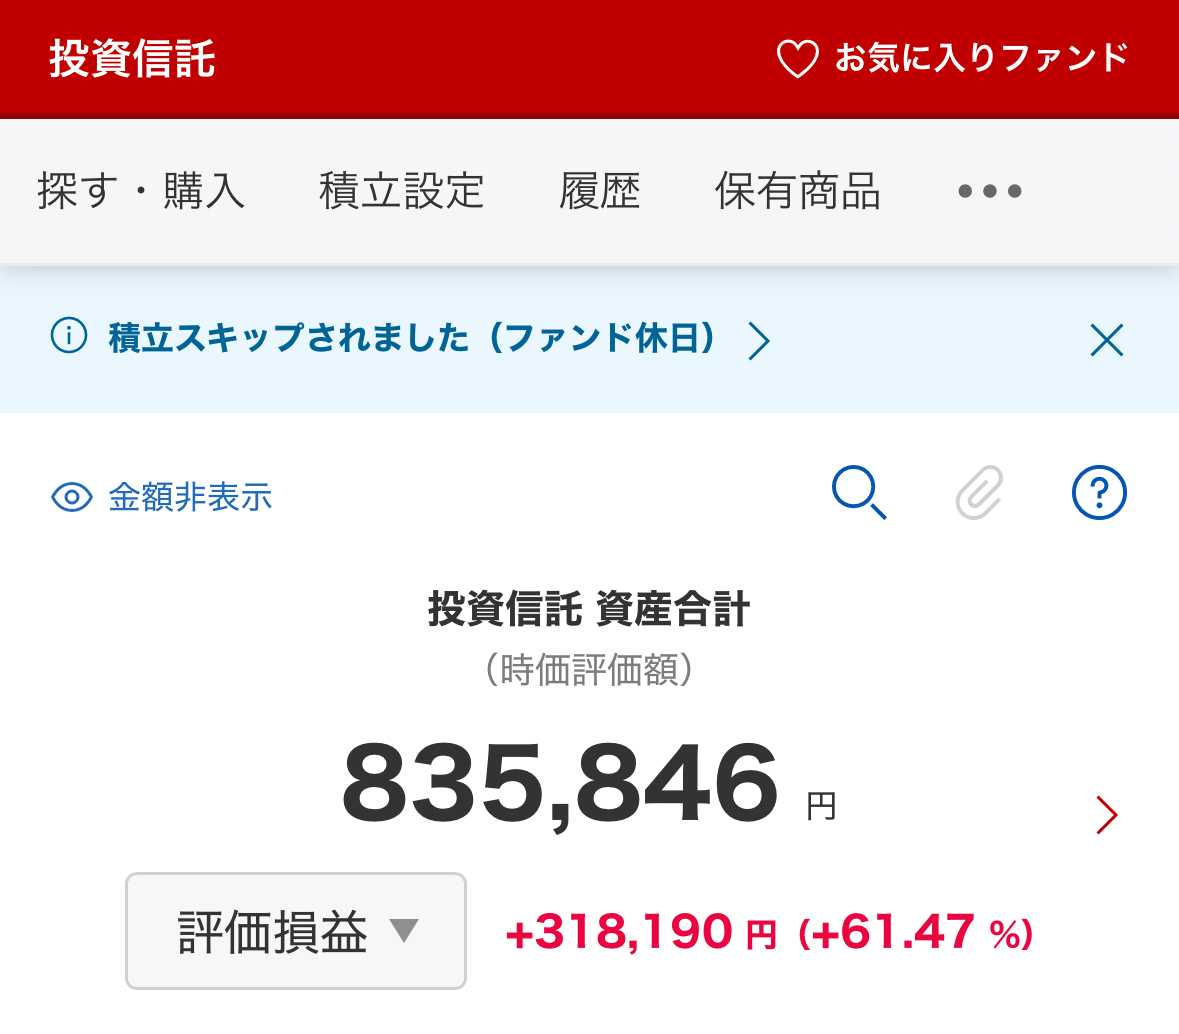1179x1034 pixels.
Task: Select the 保有商品 tab
Action: coord(797,191)
